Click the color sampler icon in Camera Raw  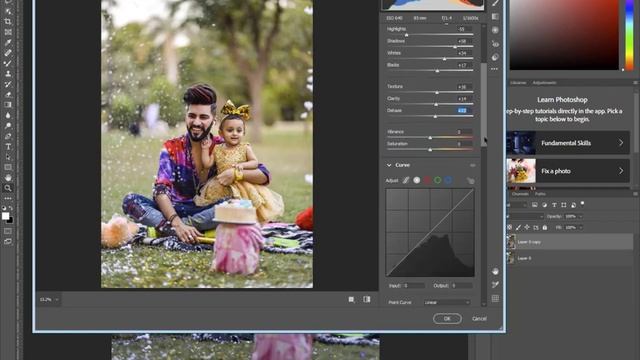coord(496,284)
